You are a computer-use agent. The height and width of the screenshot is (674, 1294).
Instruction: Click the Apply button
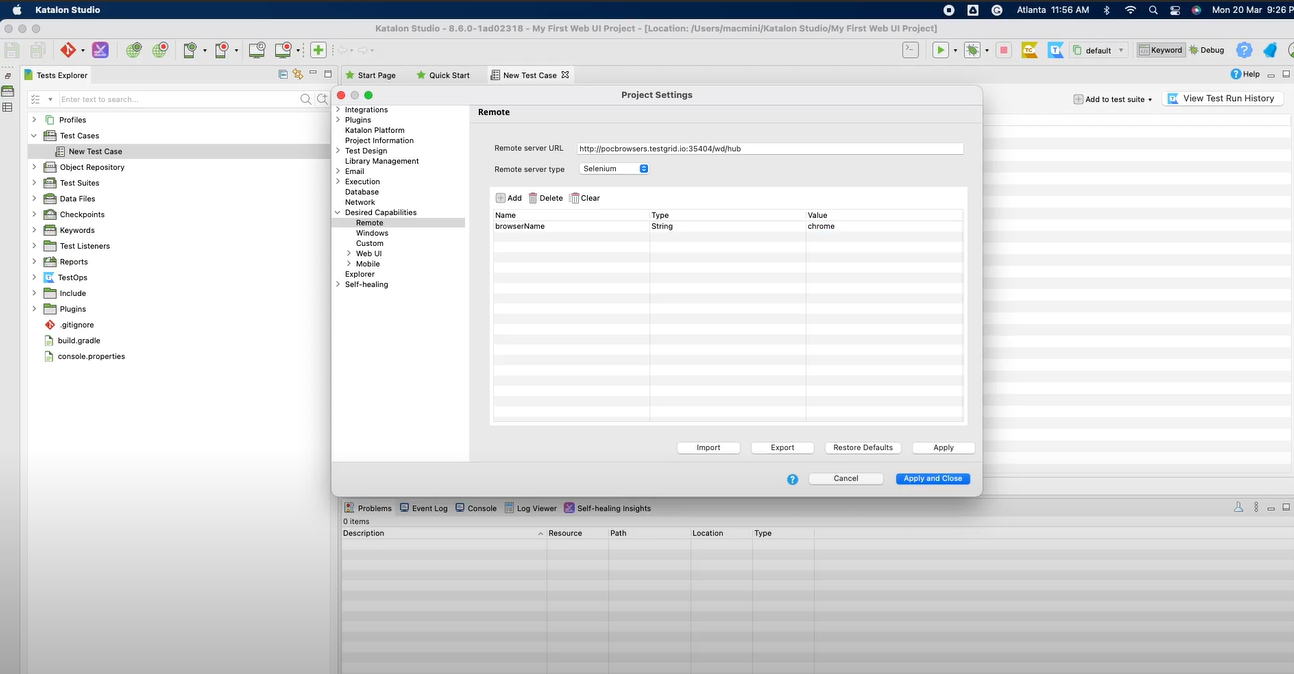[x=943, y=448]
